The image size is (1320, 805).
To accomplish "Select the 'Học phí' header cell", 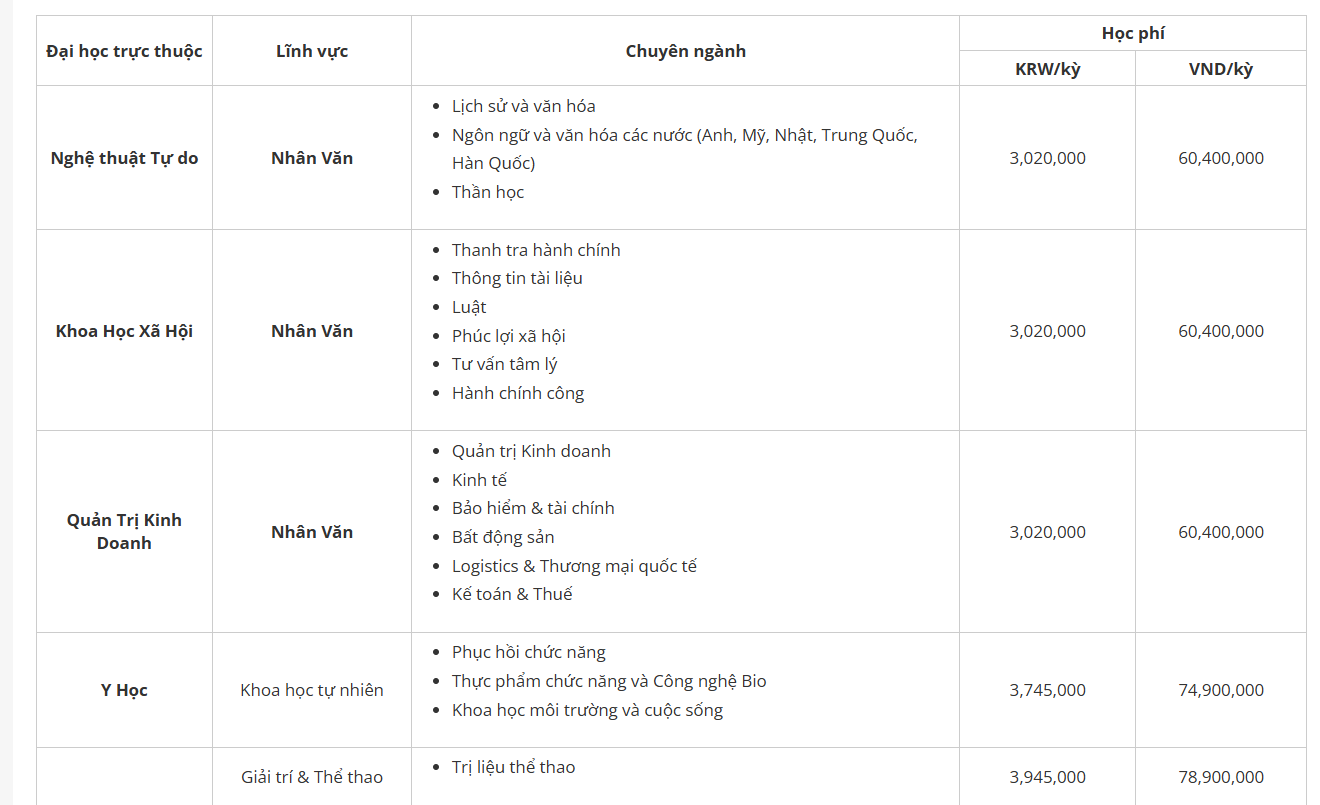I will (1133, 33).
